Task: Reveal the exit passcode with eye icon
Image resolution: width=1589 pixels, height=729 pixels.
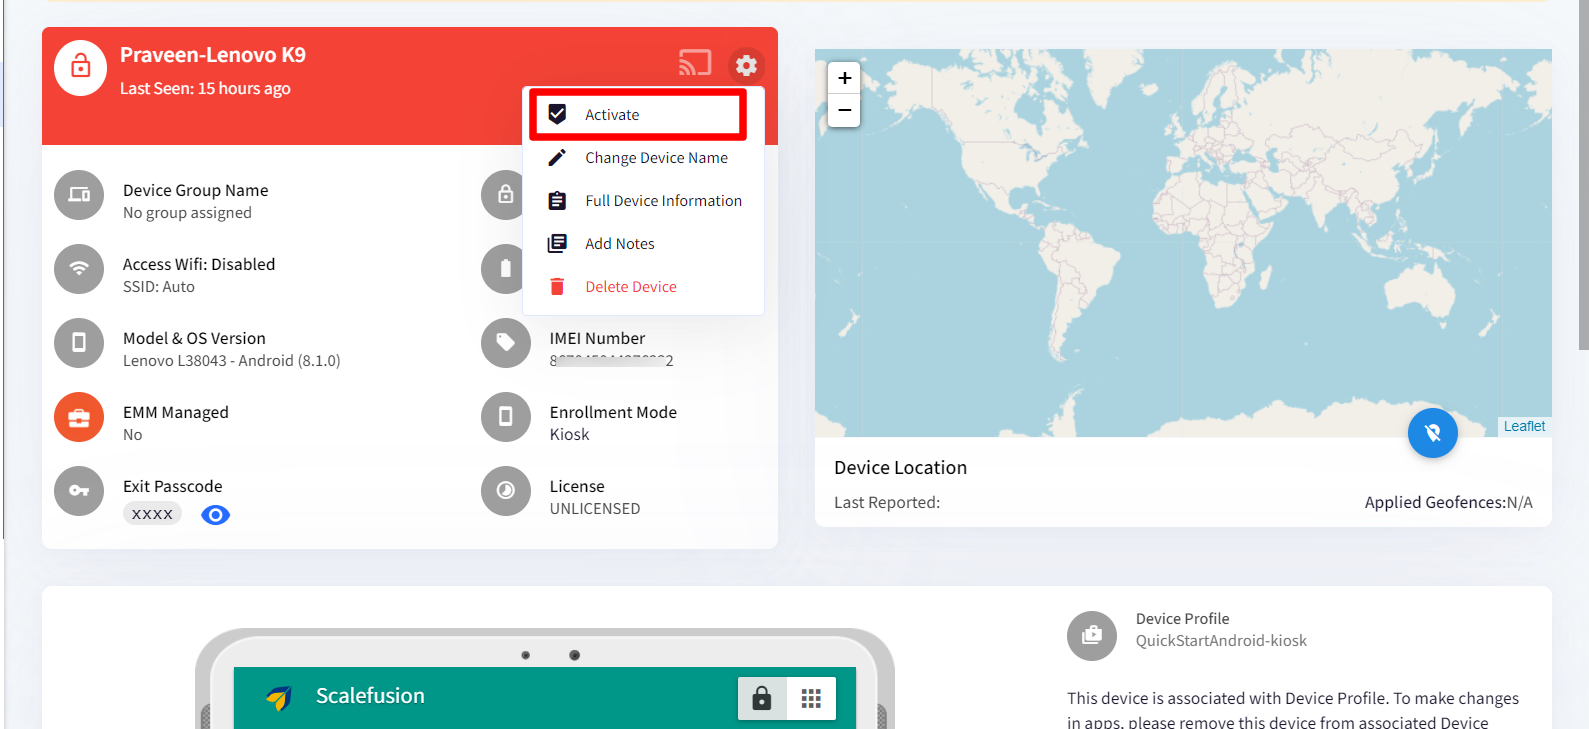Action: pyautogui.click(x=215, y=515)
